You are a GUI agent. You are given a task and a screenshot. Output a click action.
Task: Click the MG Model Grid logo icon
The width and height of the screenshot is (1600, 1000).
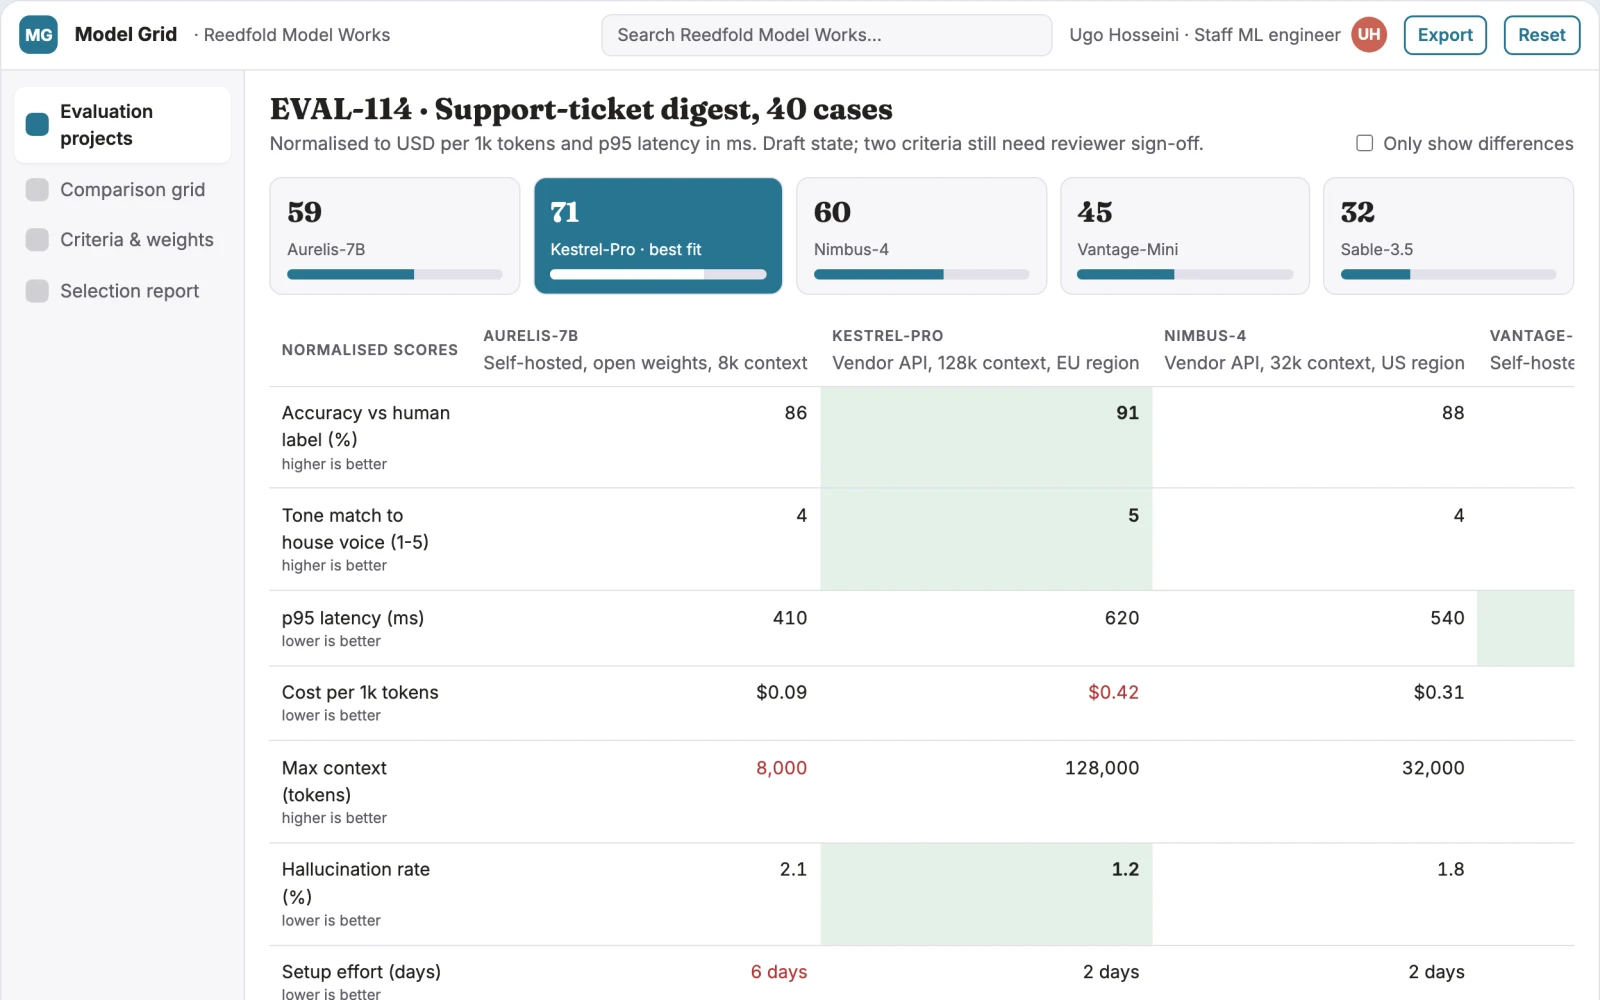pos(38,35)
